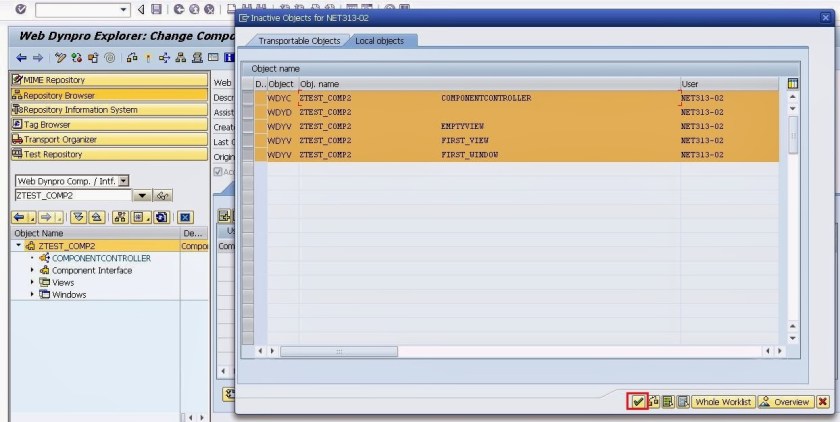840x422 pixels.
Task: Open the table layout settings icon
Action: pos(793,84)
